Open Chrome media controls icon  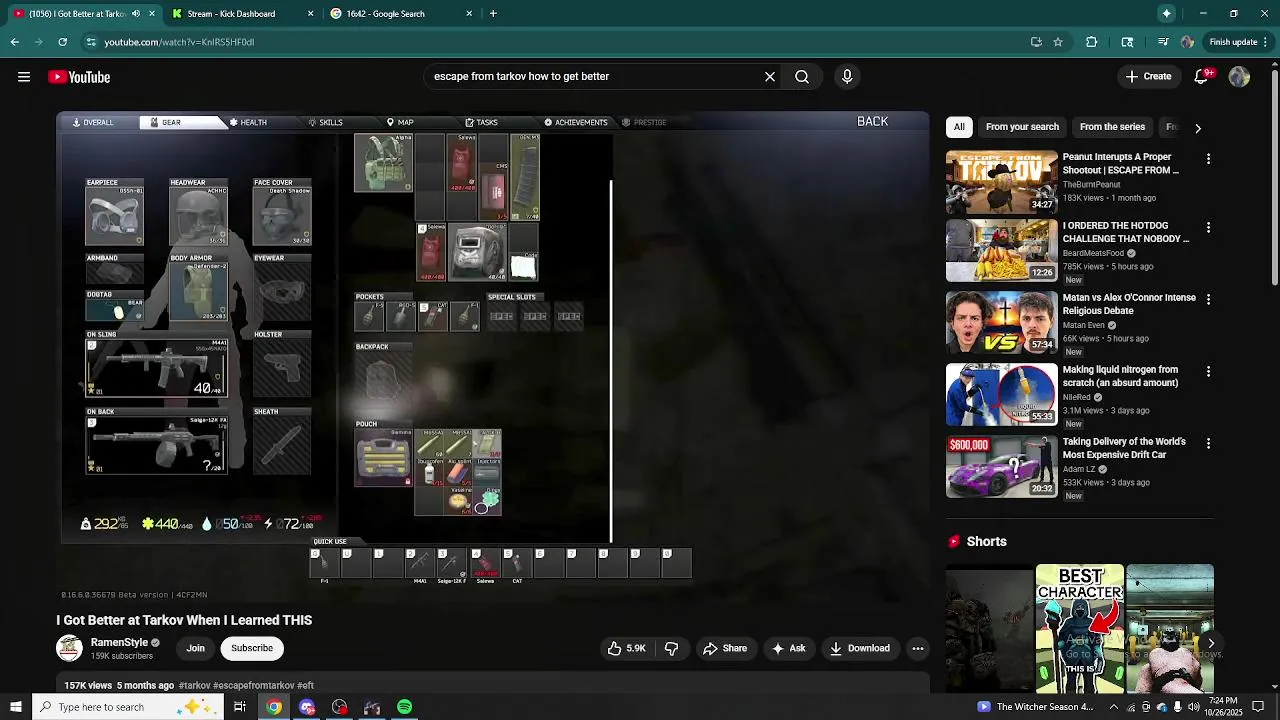(1163, 42)
